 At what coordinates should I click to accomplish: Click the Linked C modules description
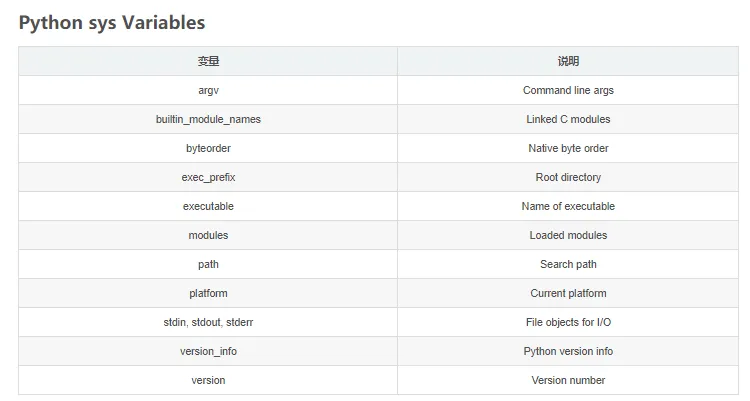(568, 119)
